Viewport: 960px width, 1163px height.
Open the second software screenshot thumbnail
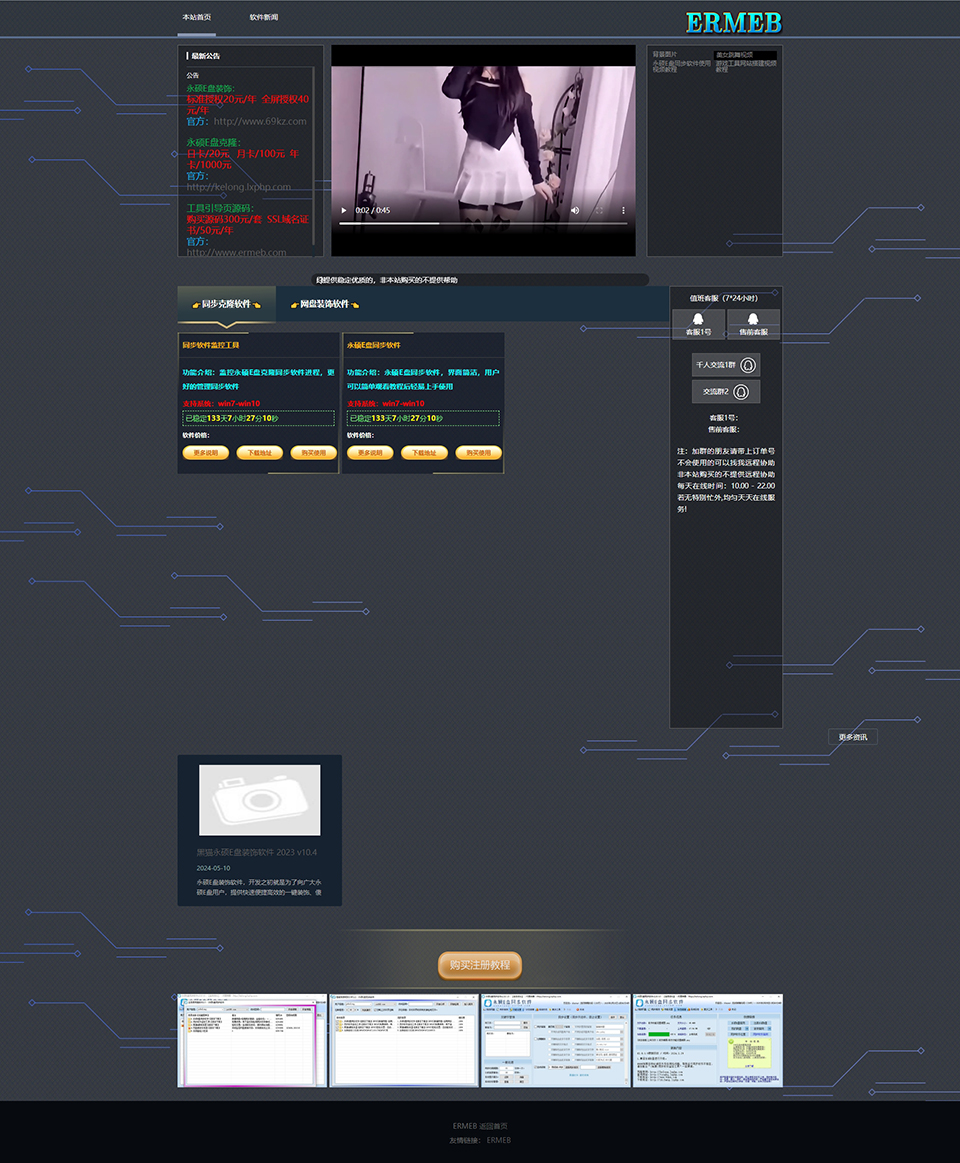click(x=404, y=1041)
